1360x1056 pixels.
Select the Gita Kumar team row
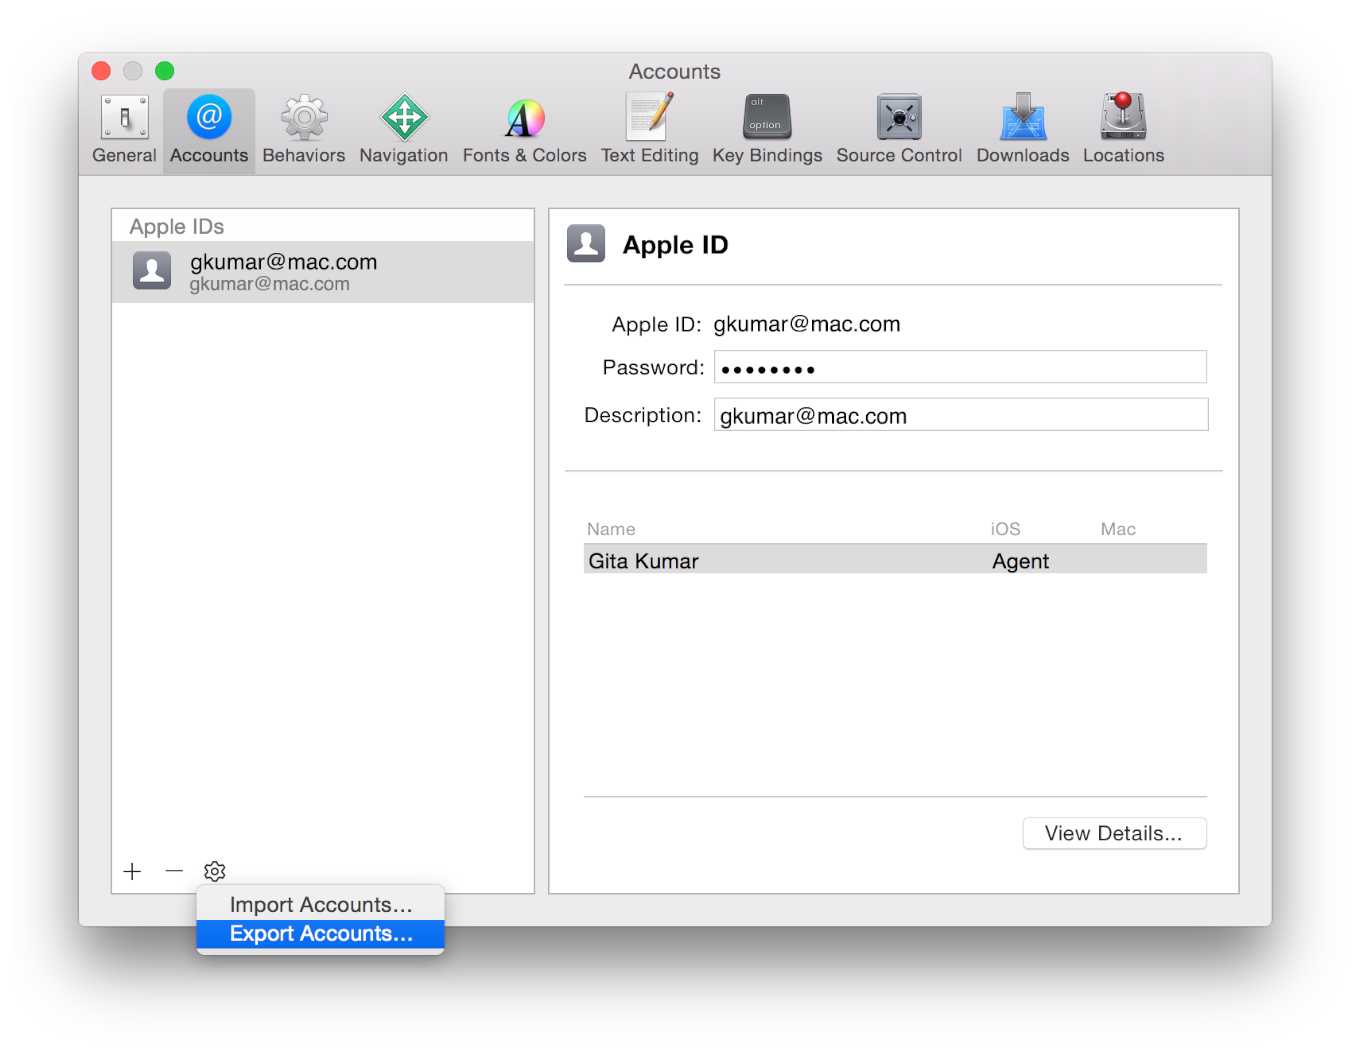click(895, 561)
